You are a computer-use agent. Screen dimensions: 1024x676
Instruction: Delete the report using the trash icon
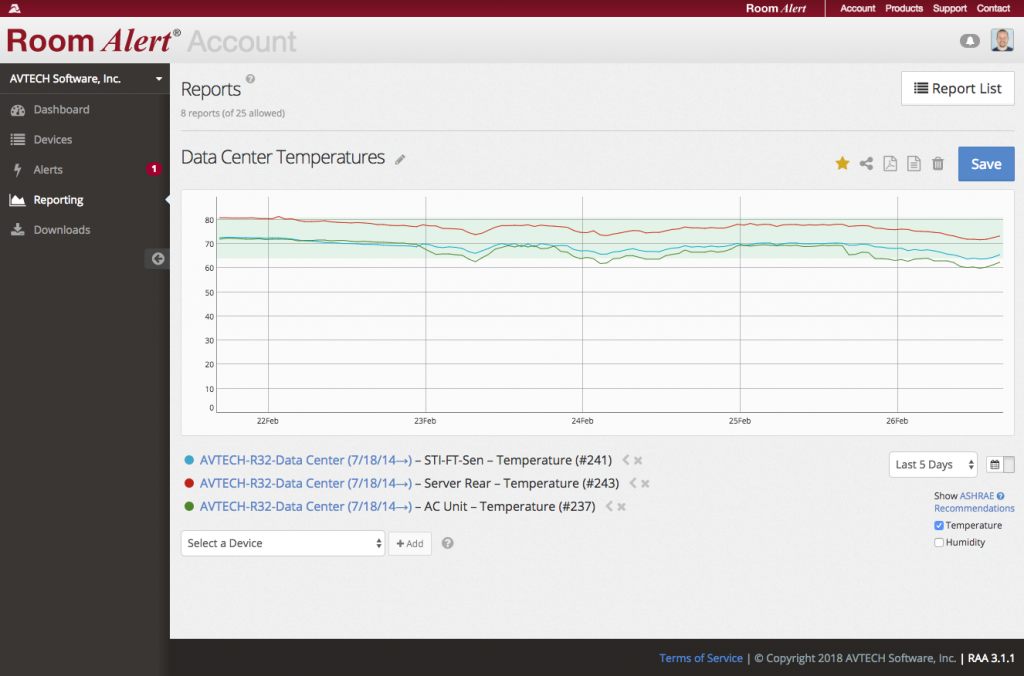pos(937,163)
